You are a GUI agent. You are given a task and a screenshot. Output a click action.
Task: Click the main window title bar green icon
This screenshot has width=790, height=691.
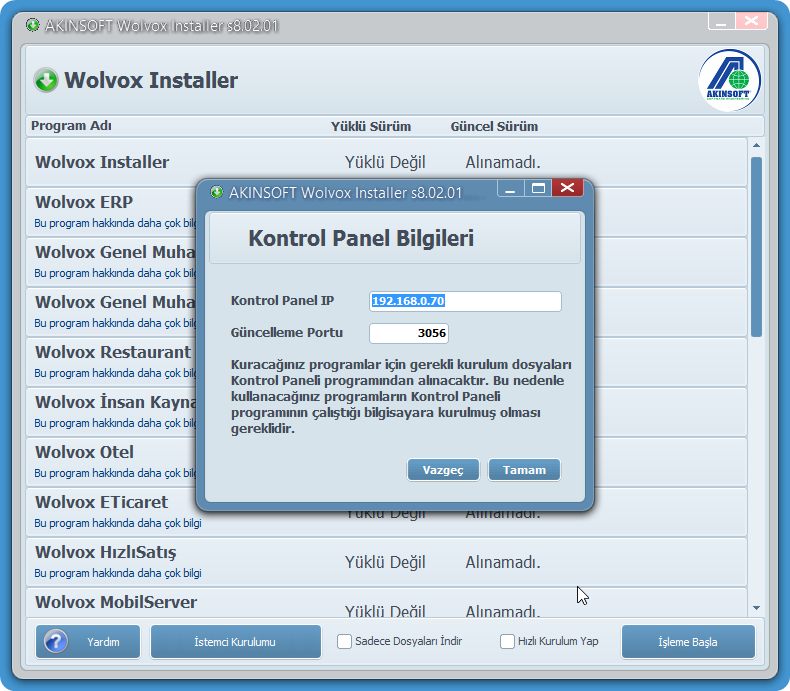(x=33, y=25)
